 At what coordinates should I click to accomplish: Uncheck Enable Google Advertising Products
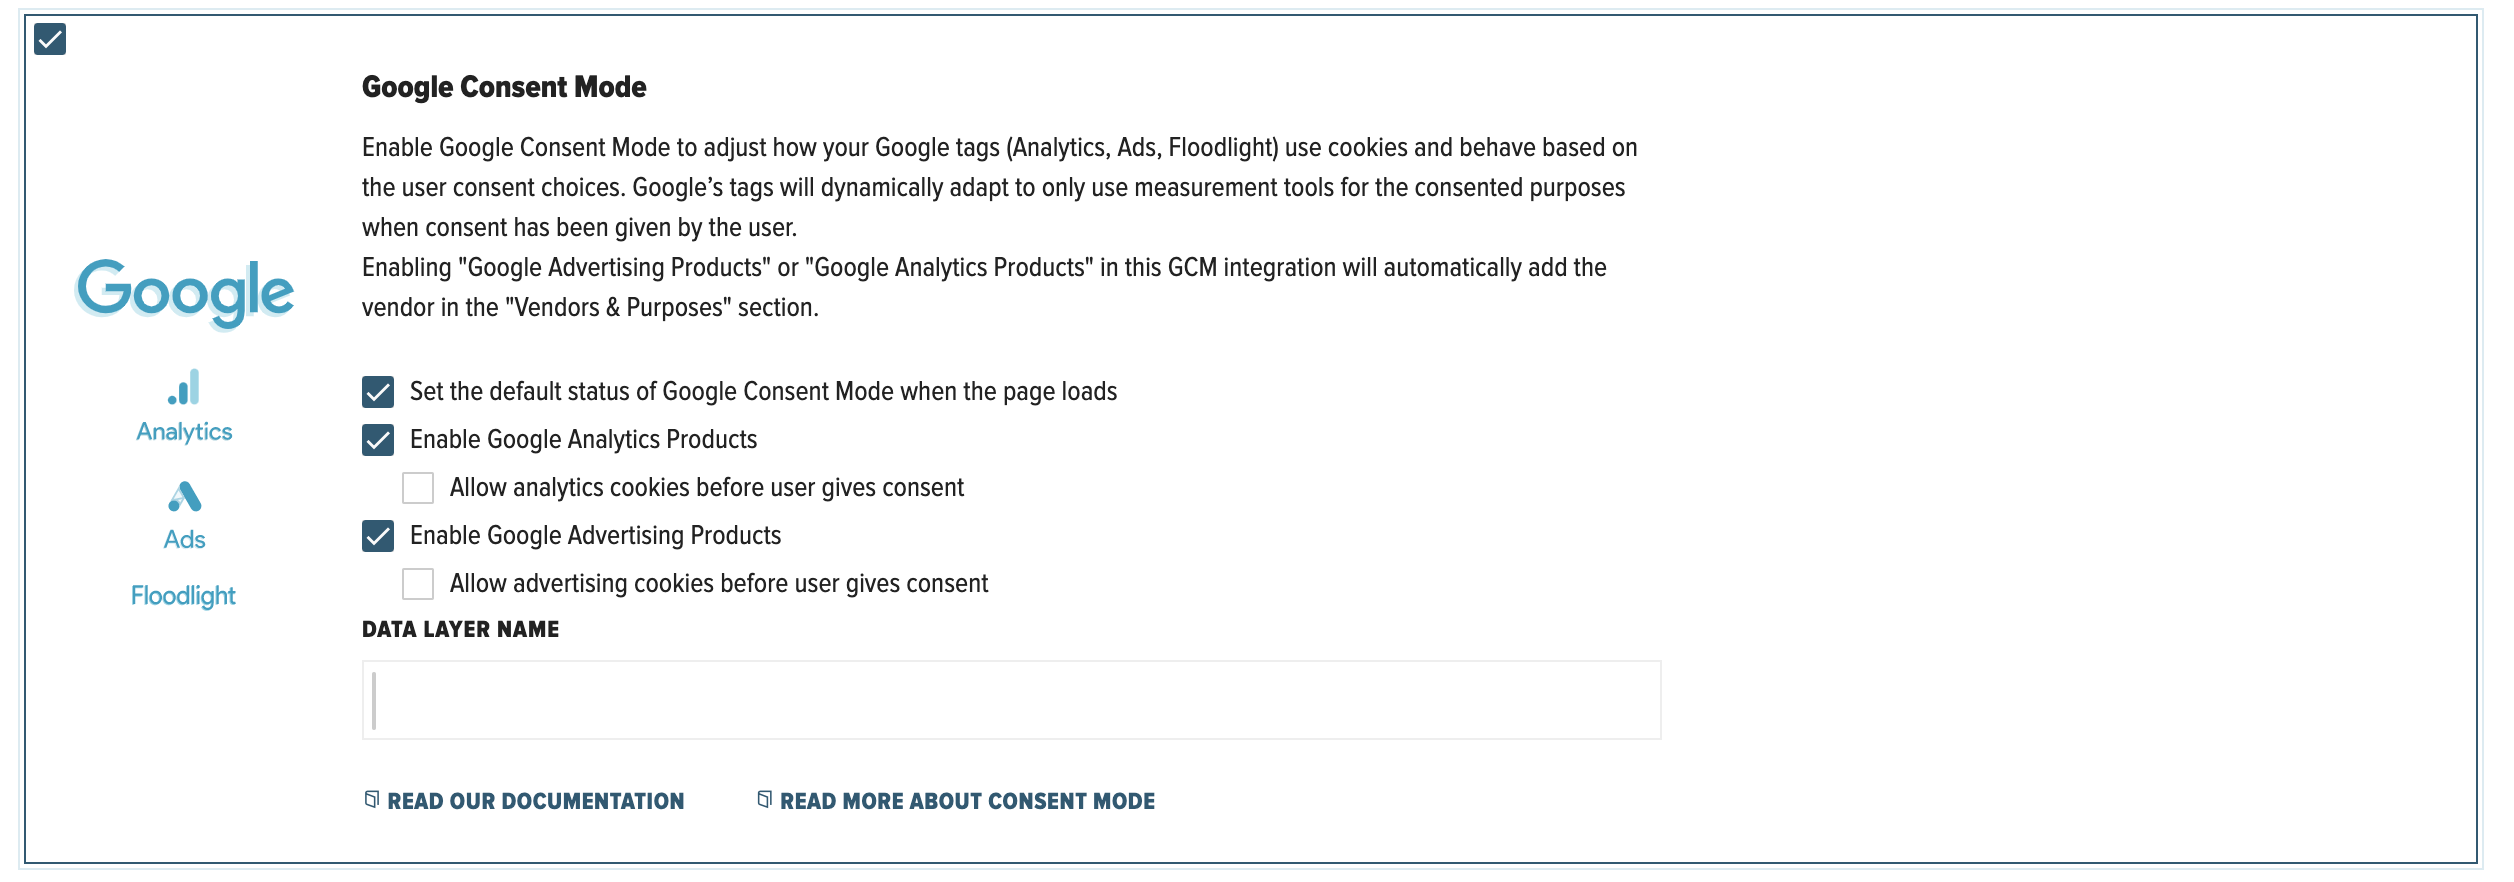click(378, 536)
